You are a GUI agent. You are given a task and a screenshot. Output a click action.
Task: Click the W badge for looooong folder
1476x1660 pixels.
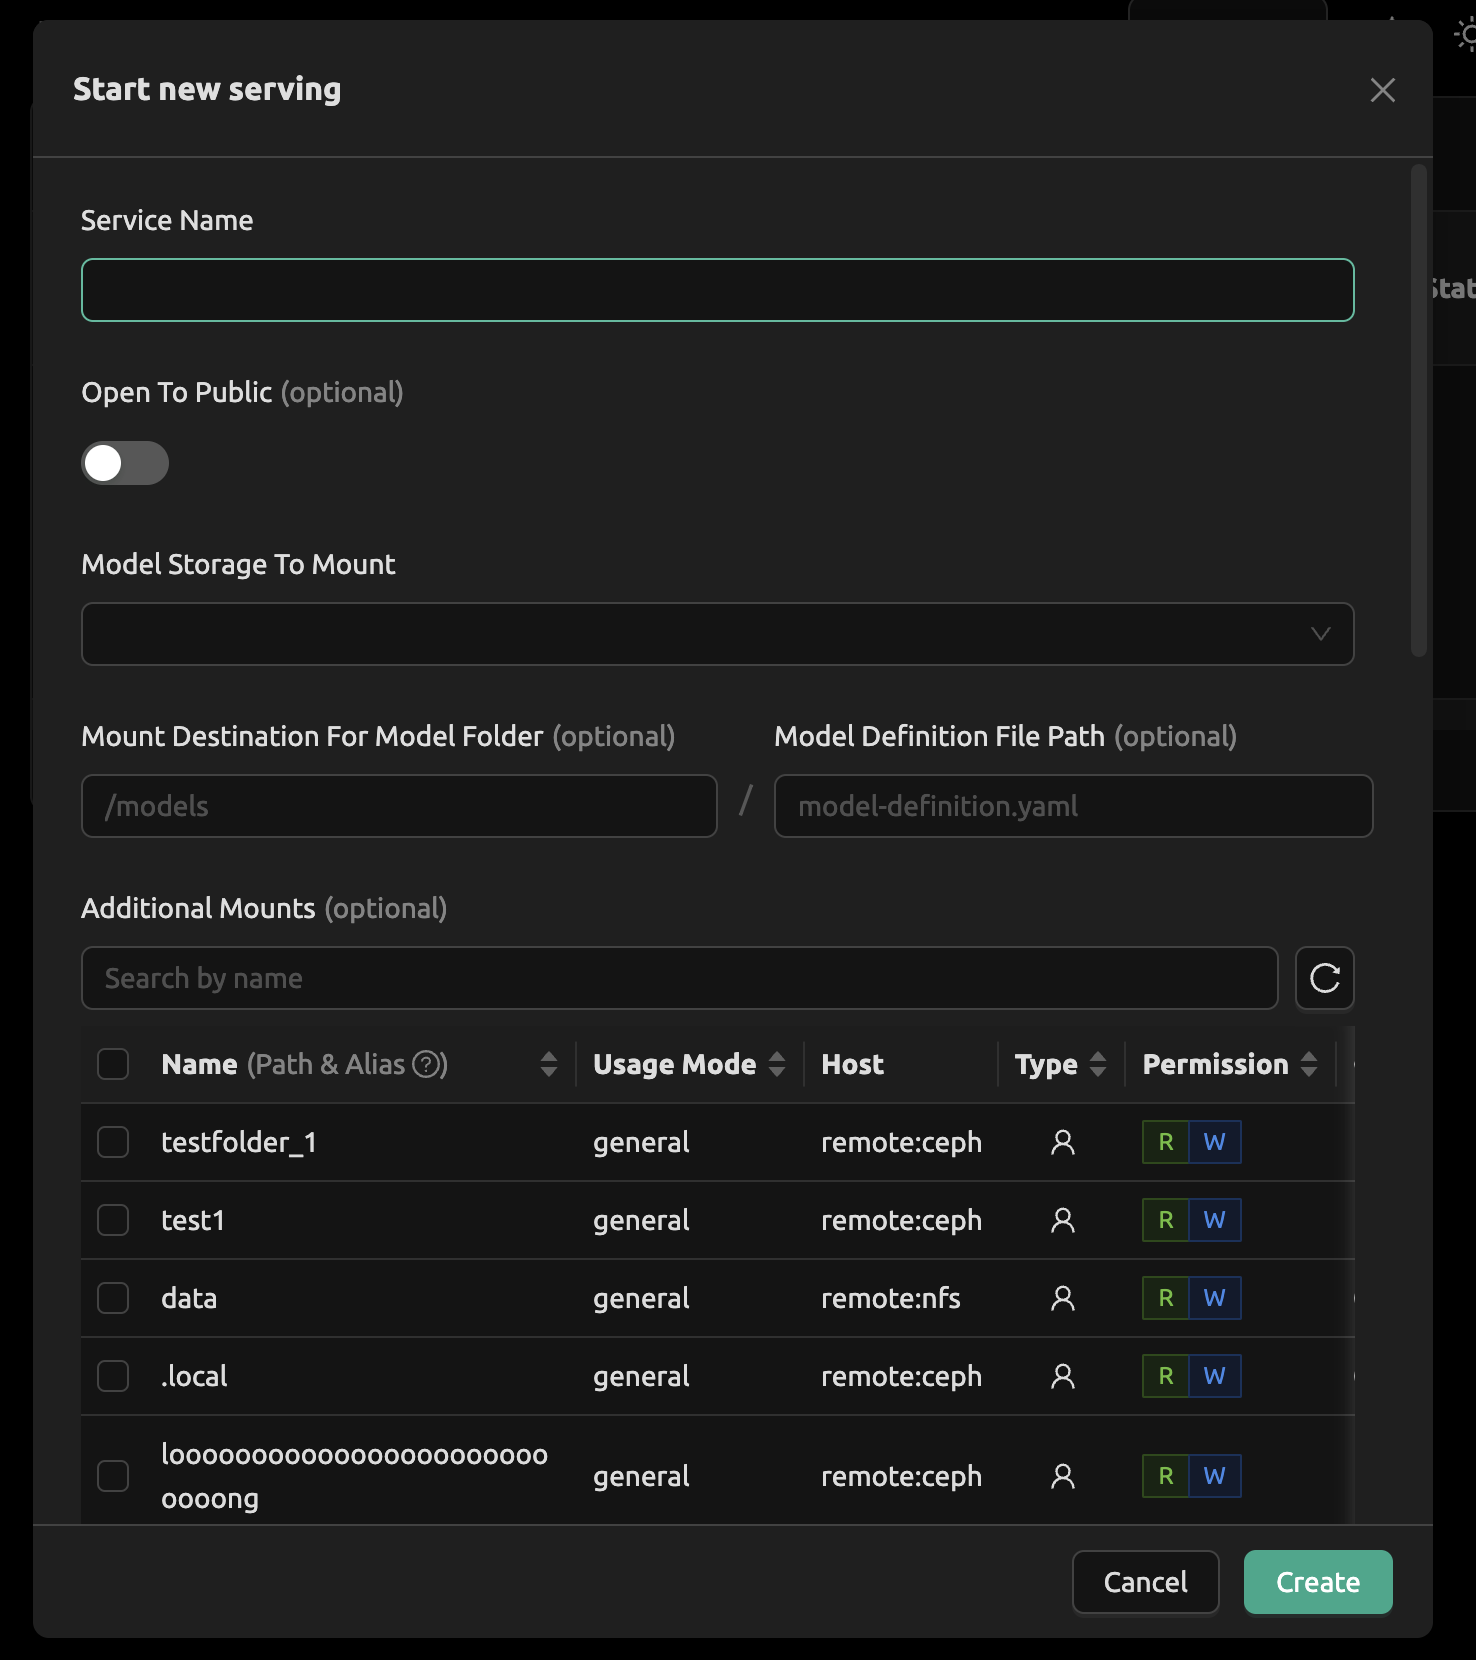coord(1215,1476)
